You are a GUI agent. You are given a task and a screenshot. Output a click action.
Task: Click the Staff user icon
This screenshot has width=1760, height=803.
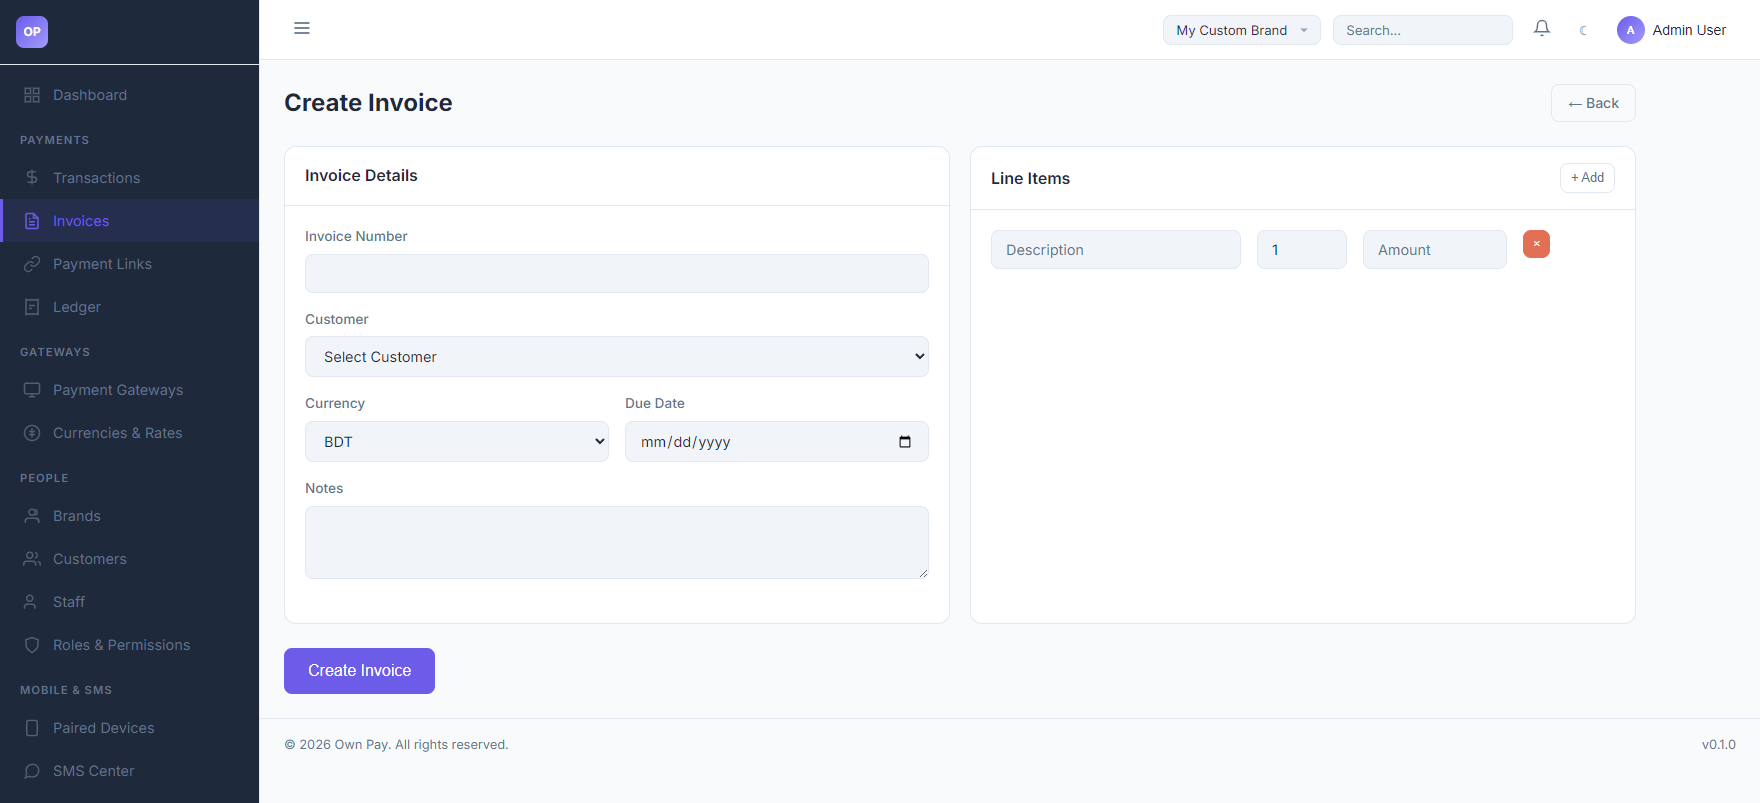[x=32, y=602]
